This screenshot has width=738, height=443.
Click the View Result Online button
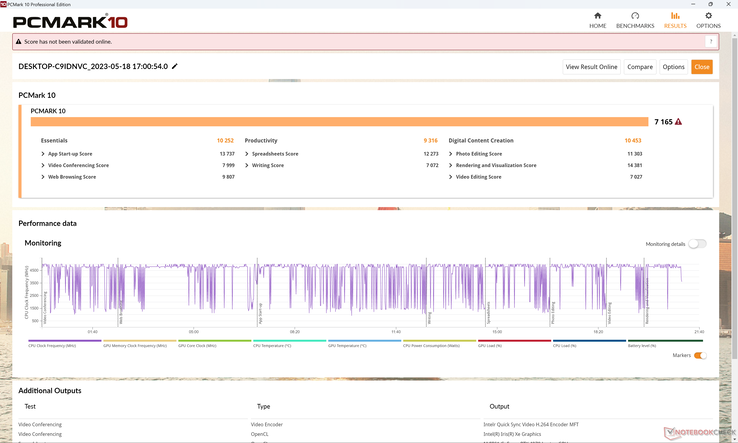pos(591,67)
